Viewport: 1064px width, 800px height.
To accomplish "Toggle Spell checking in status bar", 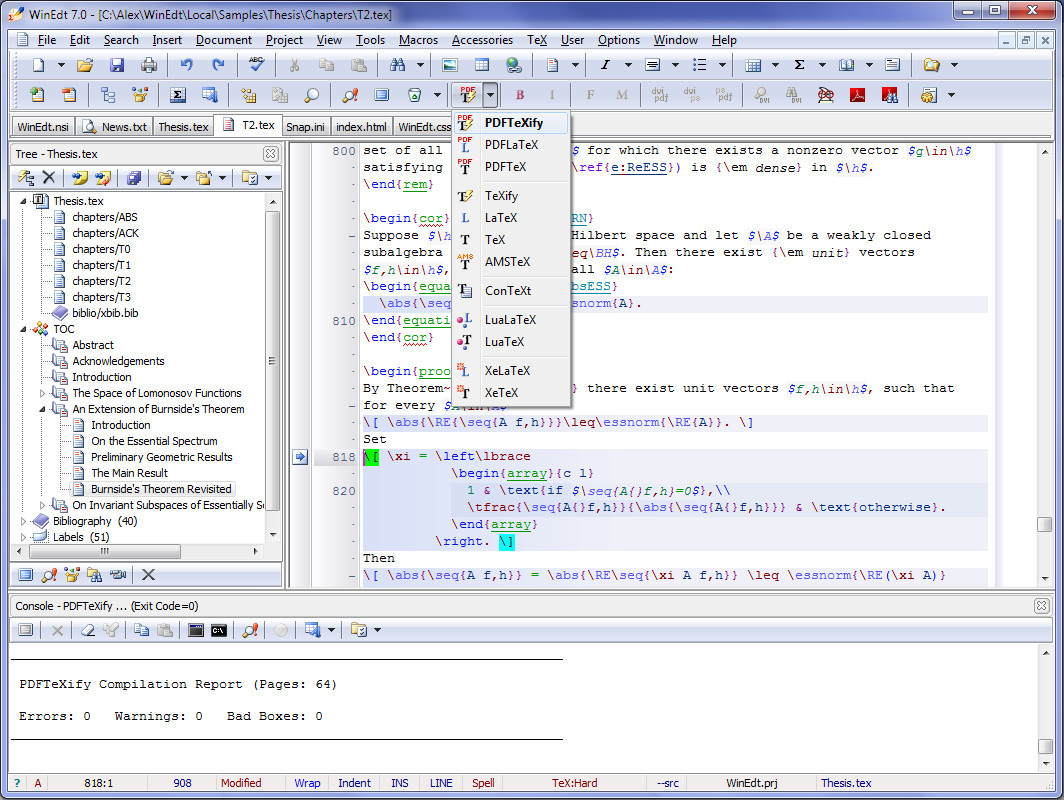I will [483, 783].
